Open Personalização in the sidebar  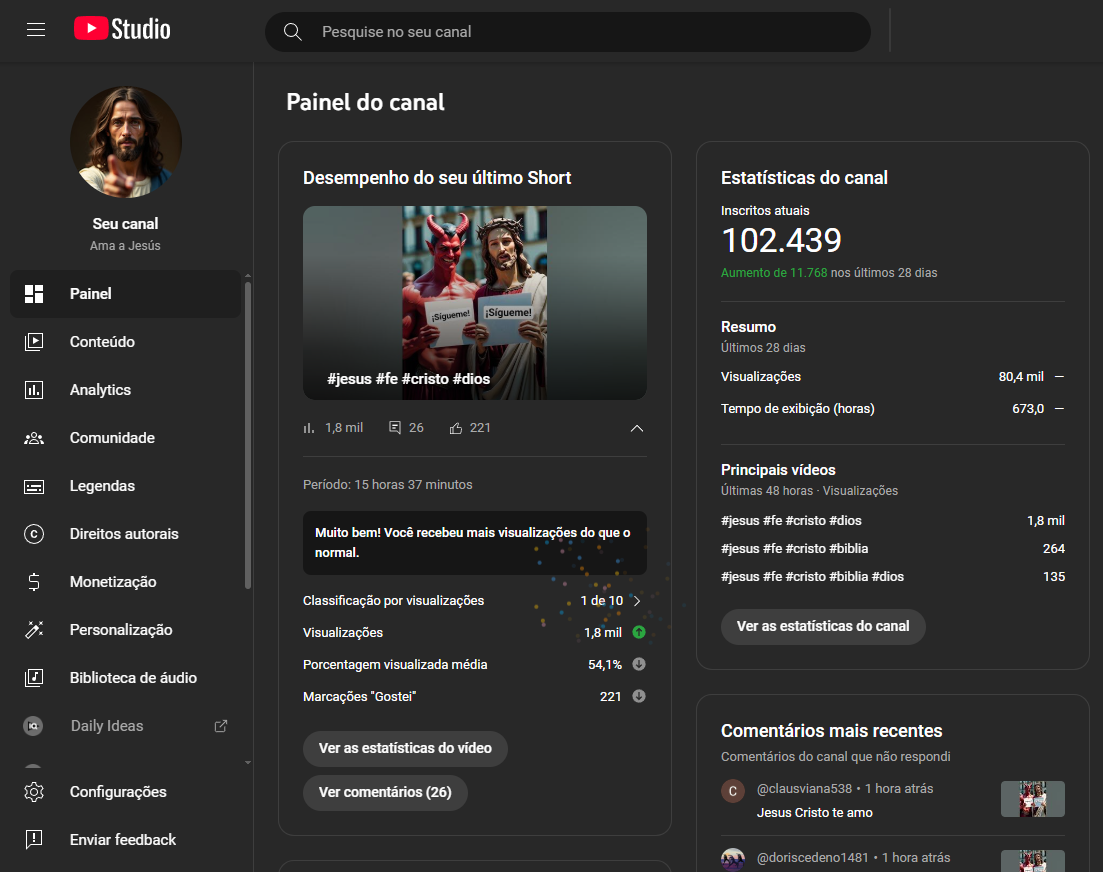(125, 630)
